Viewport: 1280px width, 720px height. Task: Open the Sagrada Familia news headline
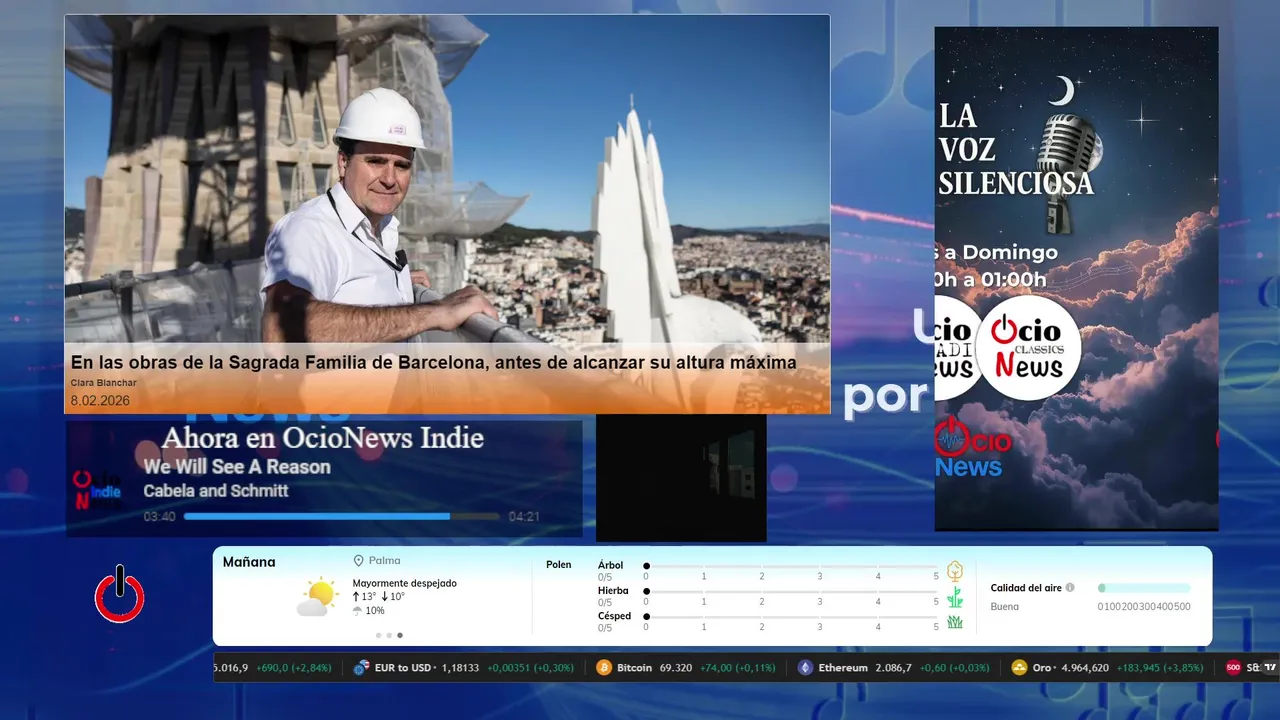click(434, 362)
